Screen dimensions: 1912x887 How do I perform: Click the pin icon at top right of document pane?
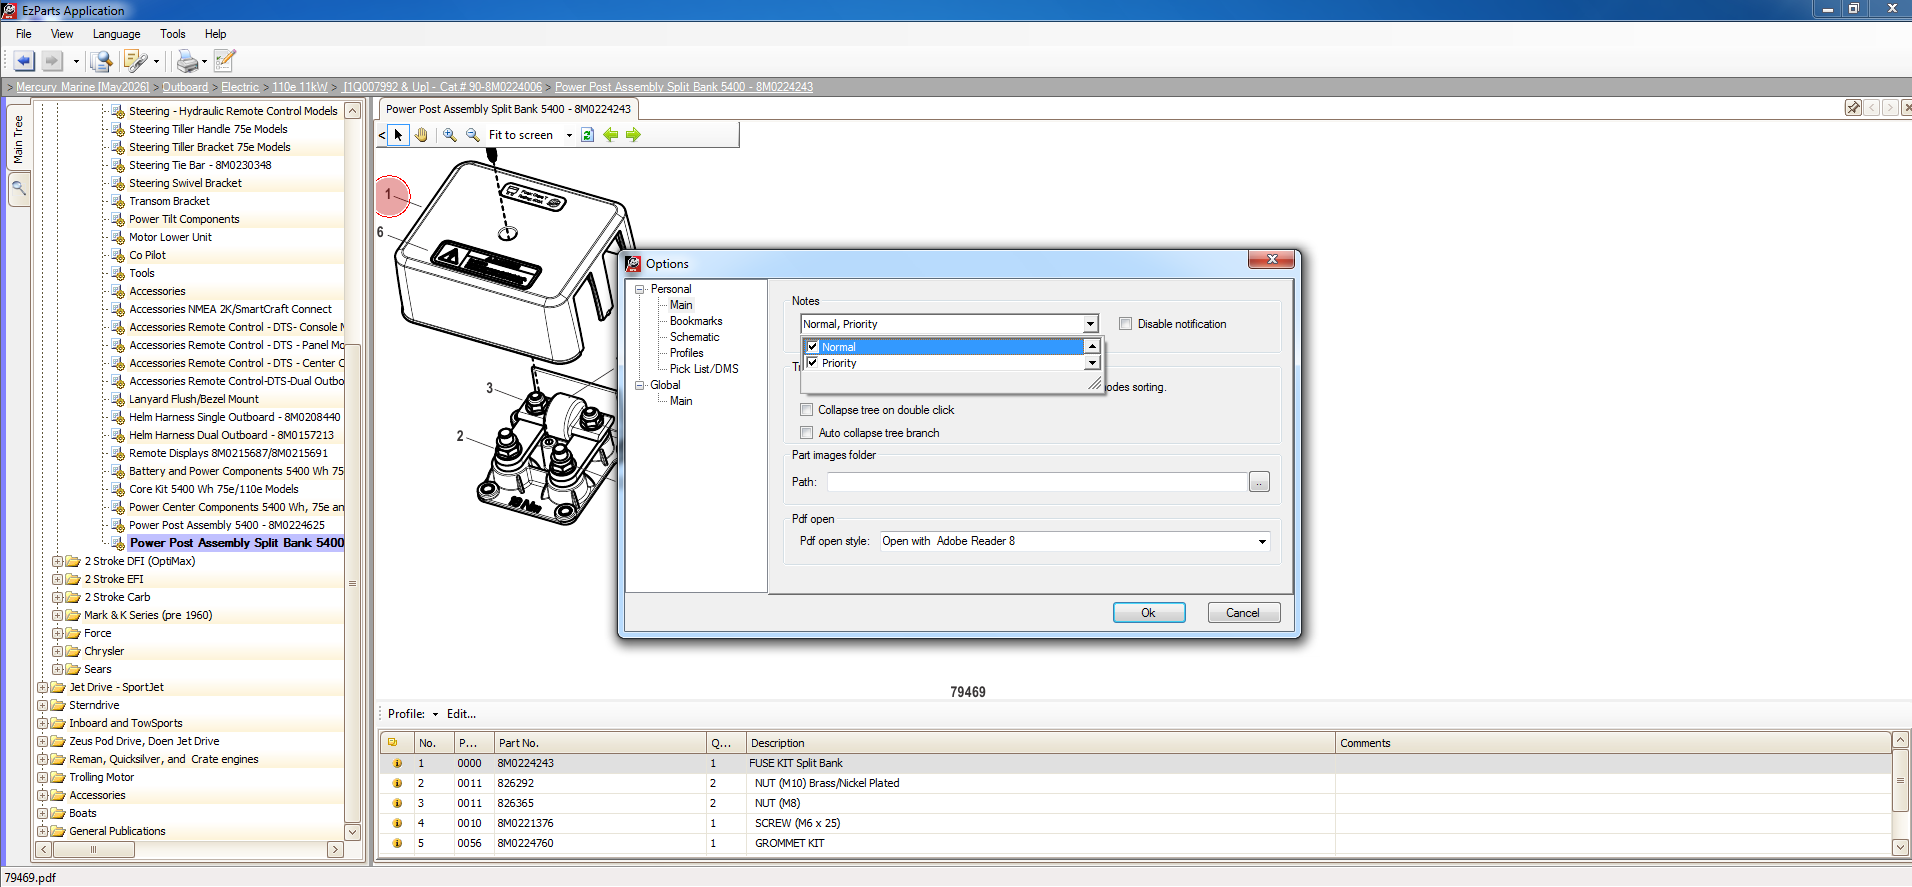(1853, 108)
